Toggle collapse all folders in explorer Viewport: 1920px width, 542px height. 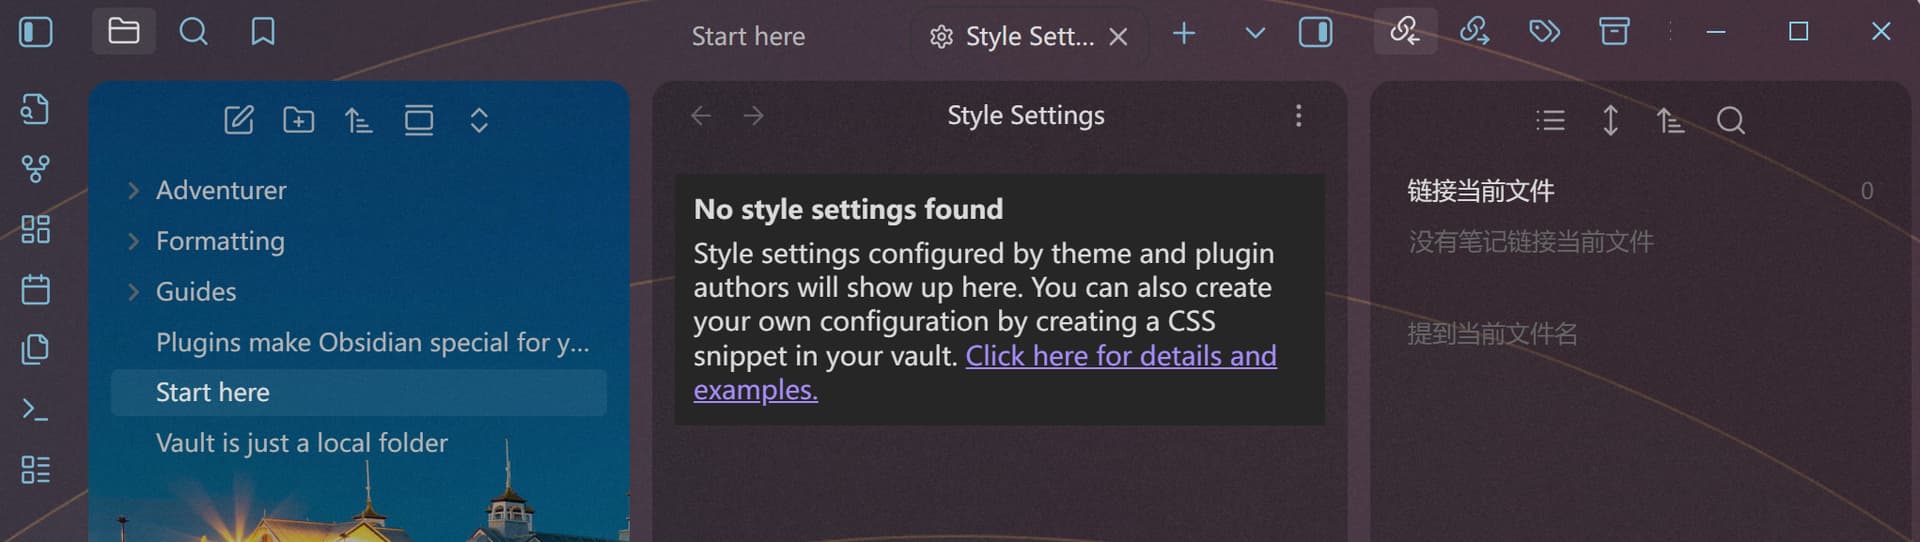click(x=479, y=121)
